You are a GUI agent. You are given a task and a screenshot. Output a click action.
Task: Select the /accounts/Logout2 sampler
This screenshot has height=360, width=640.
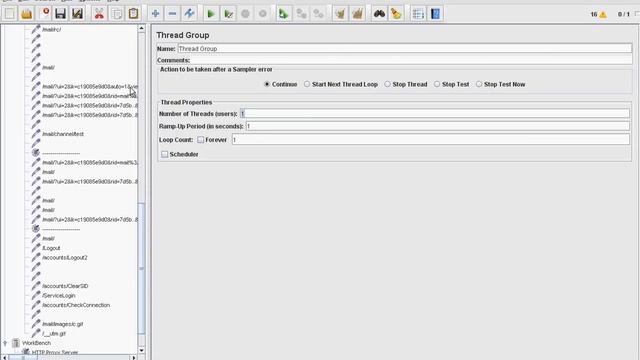point(64,258)
